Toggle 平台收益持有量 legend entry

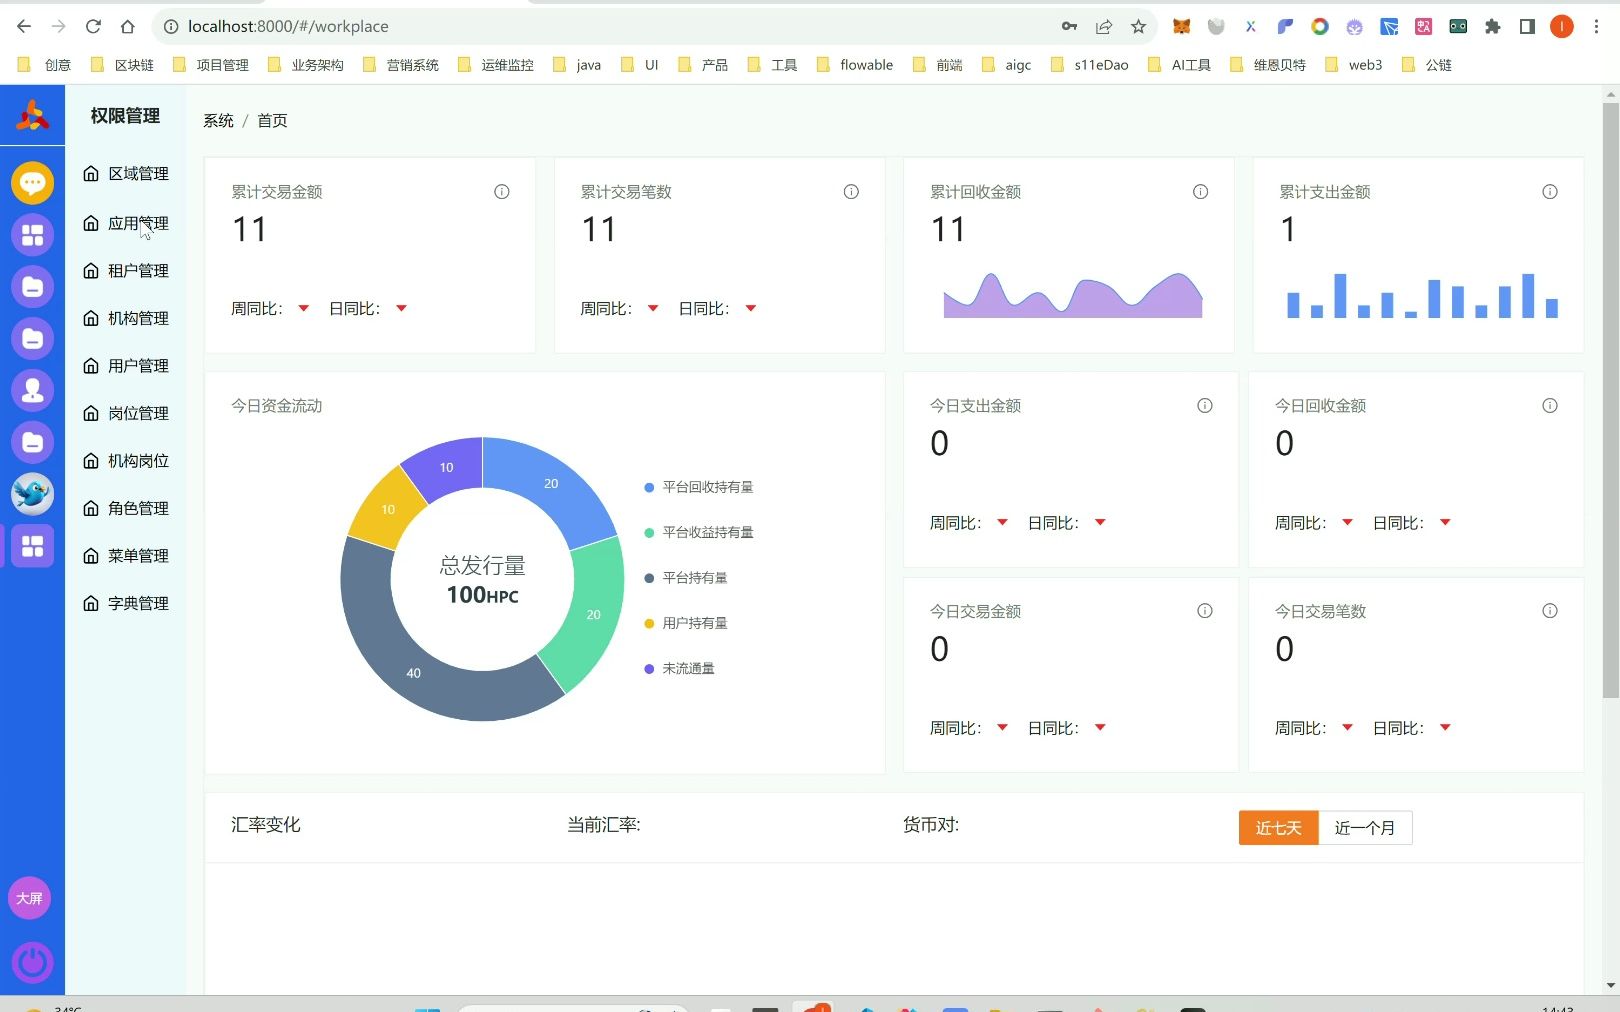coord(699,532)
